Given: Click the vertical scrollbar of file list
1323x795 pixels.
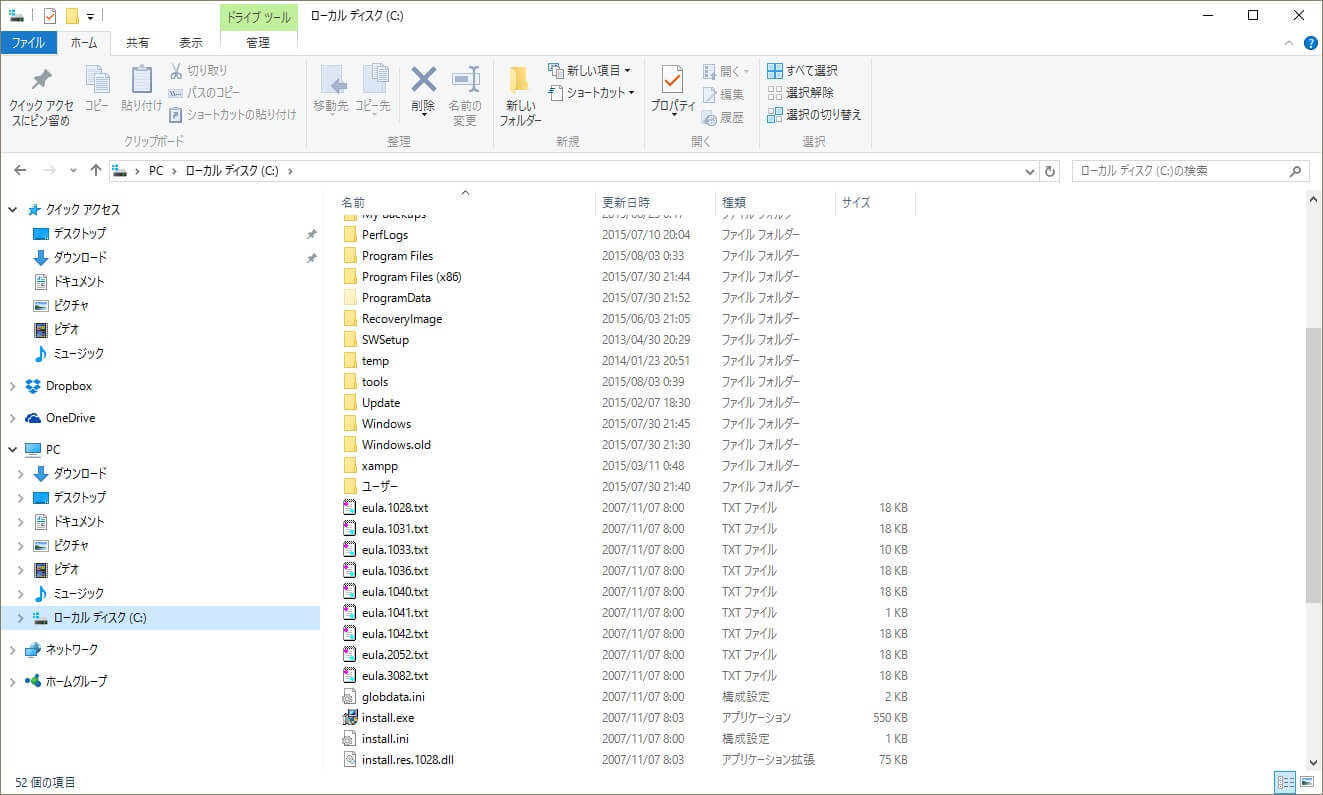Looking at the screenshot, I should point(1313,465).
